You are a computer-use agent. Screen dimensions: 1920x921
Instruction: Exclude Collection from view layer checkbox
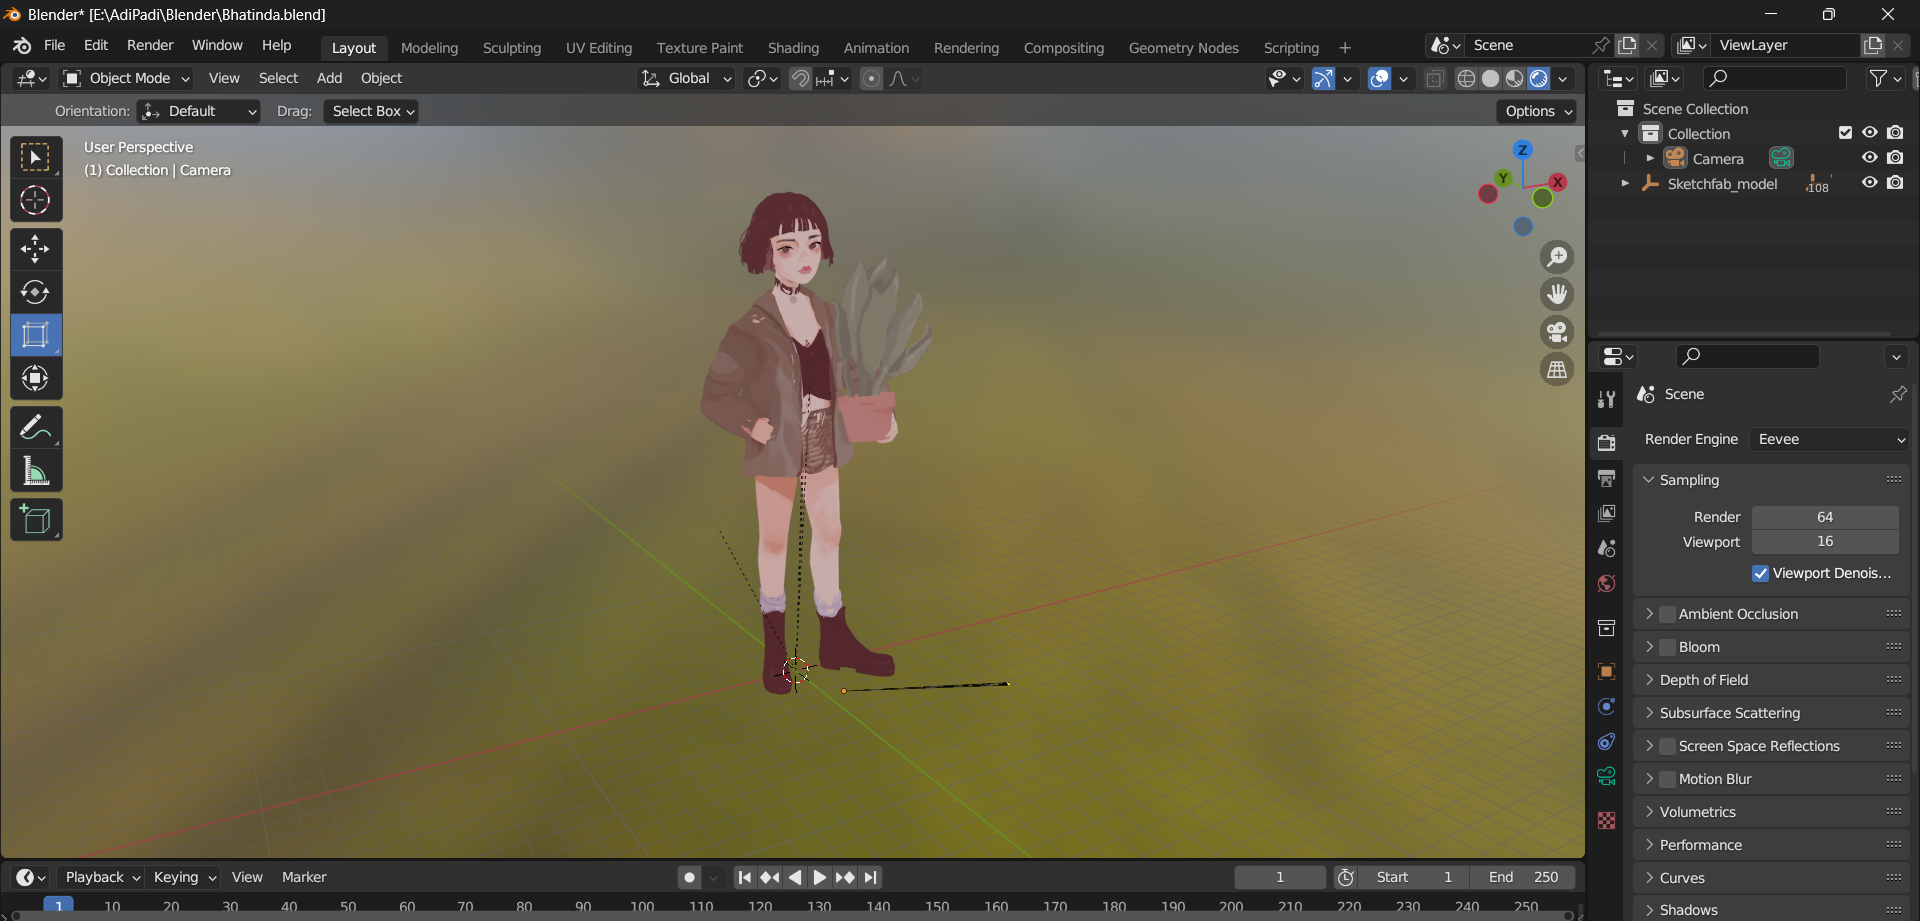tap(1845, 133)
